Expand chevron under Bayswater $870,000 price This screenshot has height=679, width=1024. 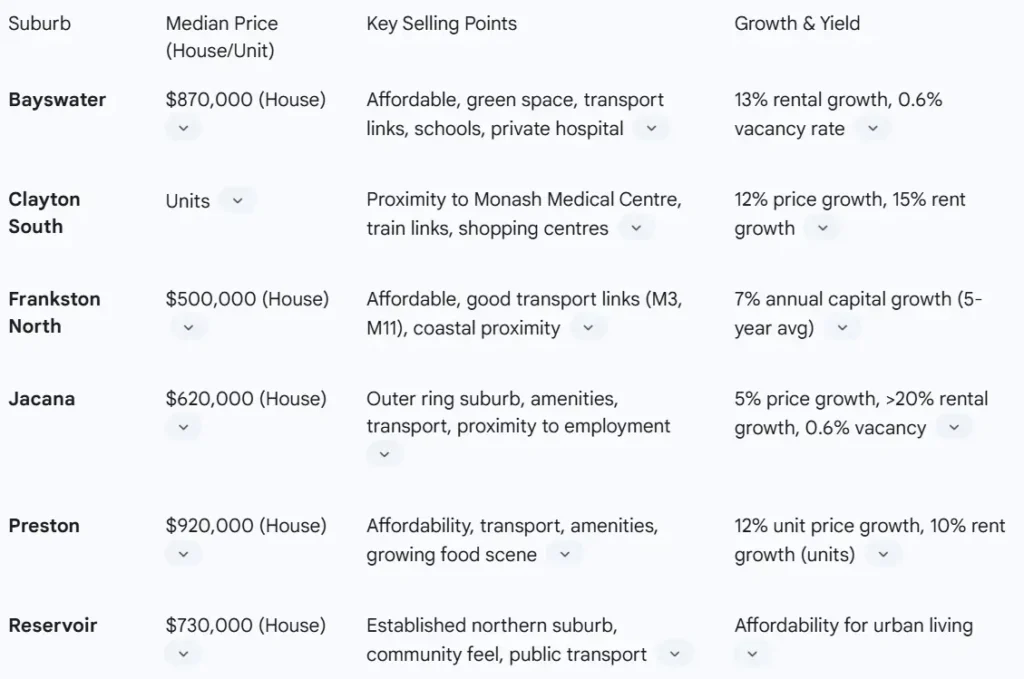pyautogui.click(x=183, y=128)
